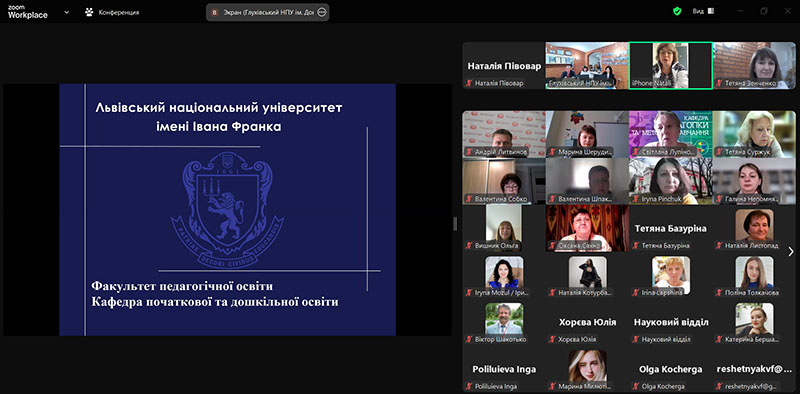The width and height of the screenshot is (800, 394).
Task: Select Андрій Литвинов's video thumbnail
Action: 504,134
